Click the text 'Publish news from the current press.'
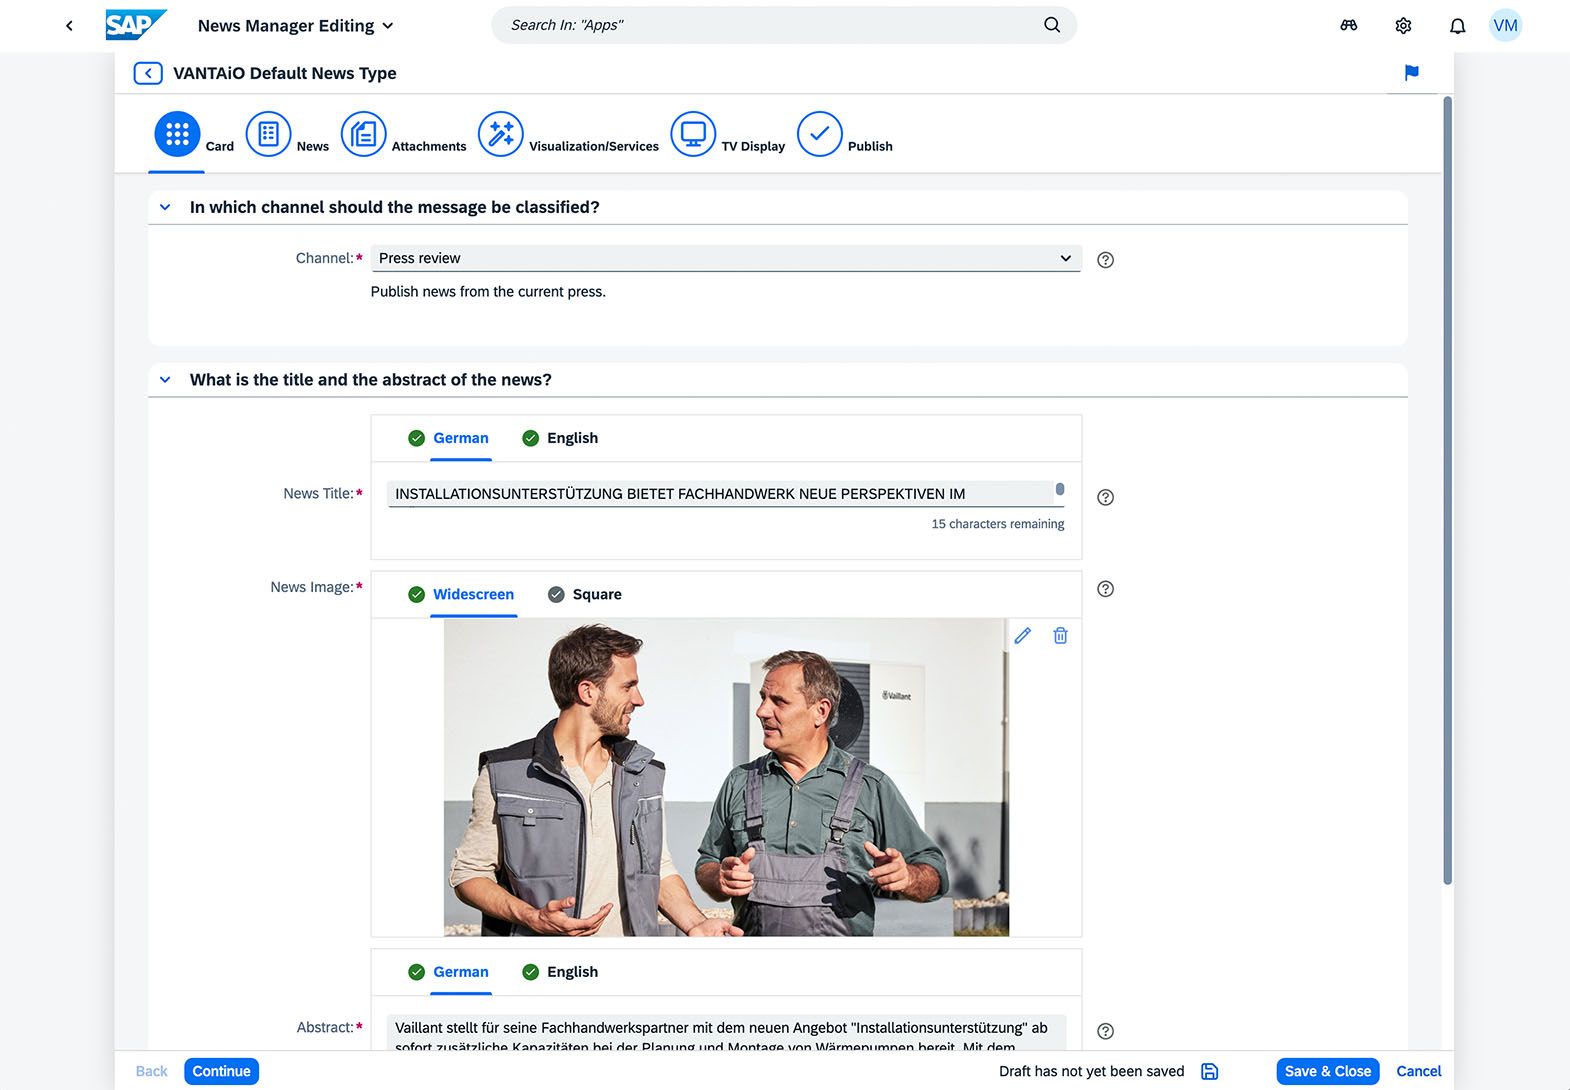 (x=488, y=292)
